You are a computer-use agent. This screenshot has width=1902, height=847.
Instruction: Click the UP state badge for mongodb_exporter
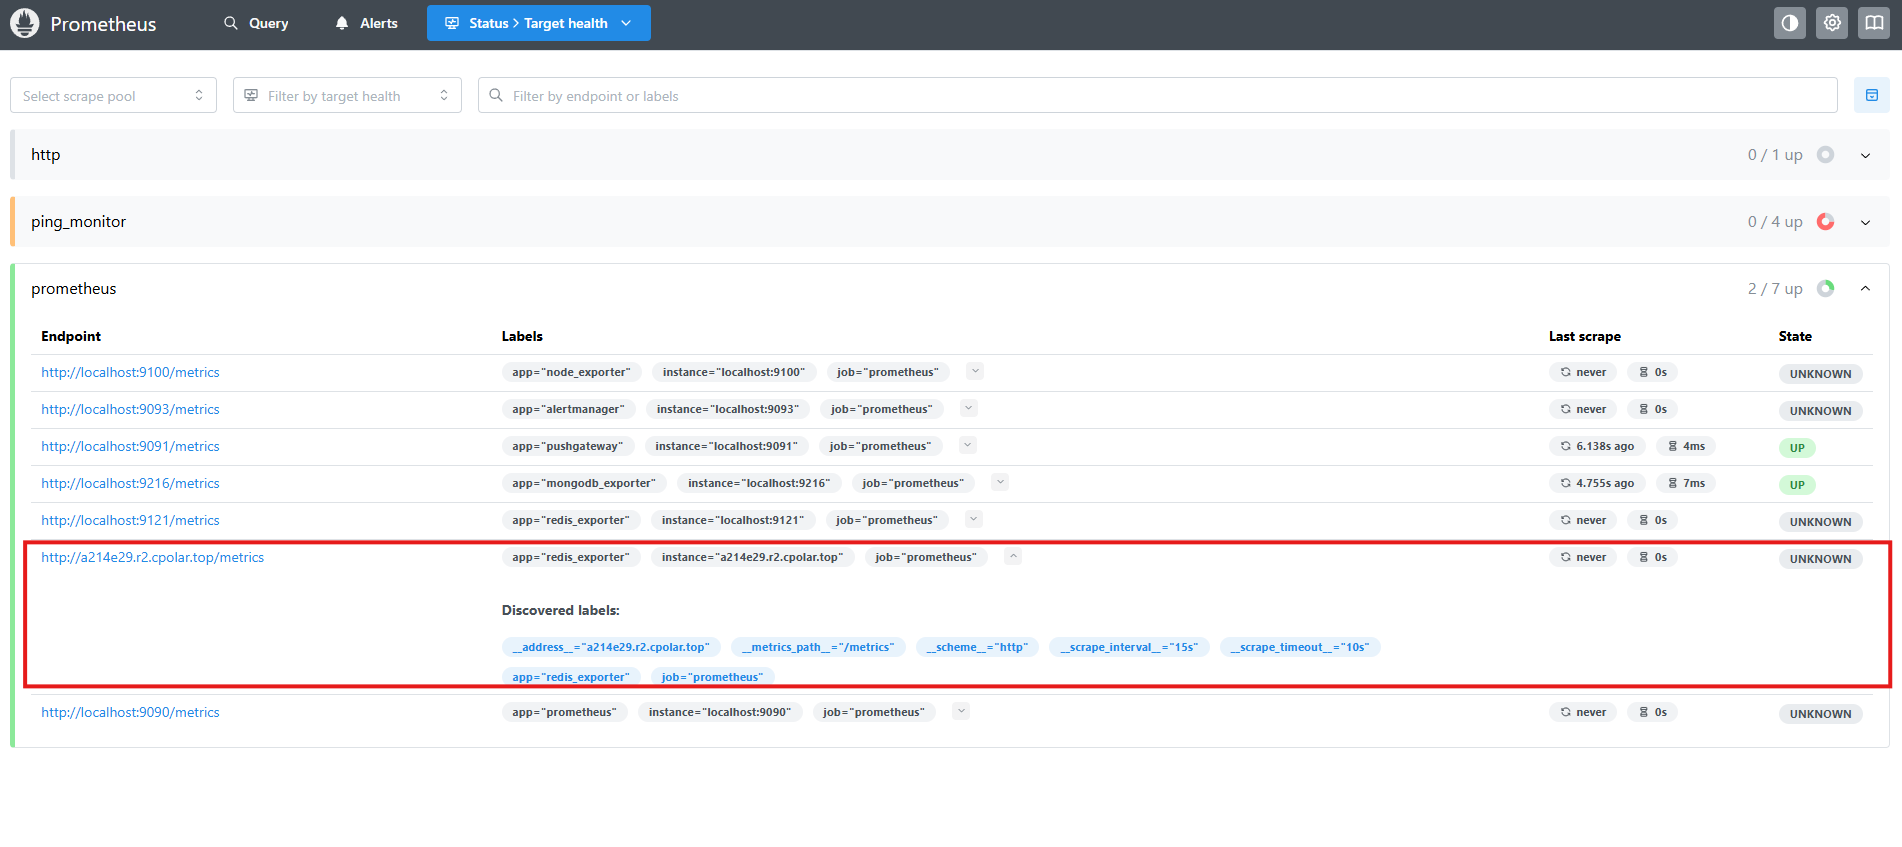[1797, 485]
